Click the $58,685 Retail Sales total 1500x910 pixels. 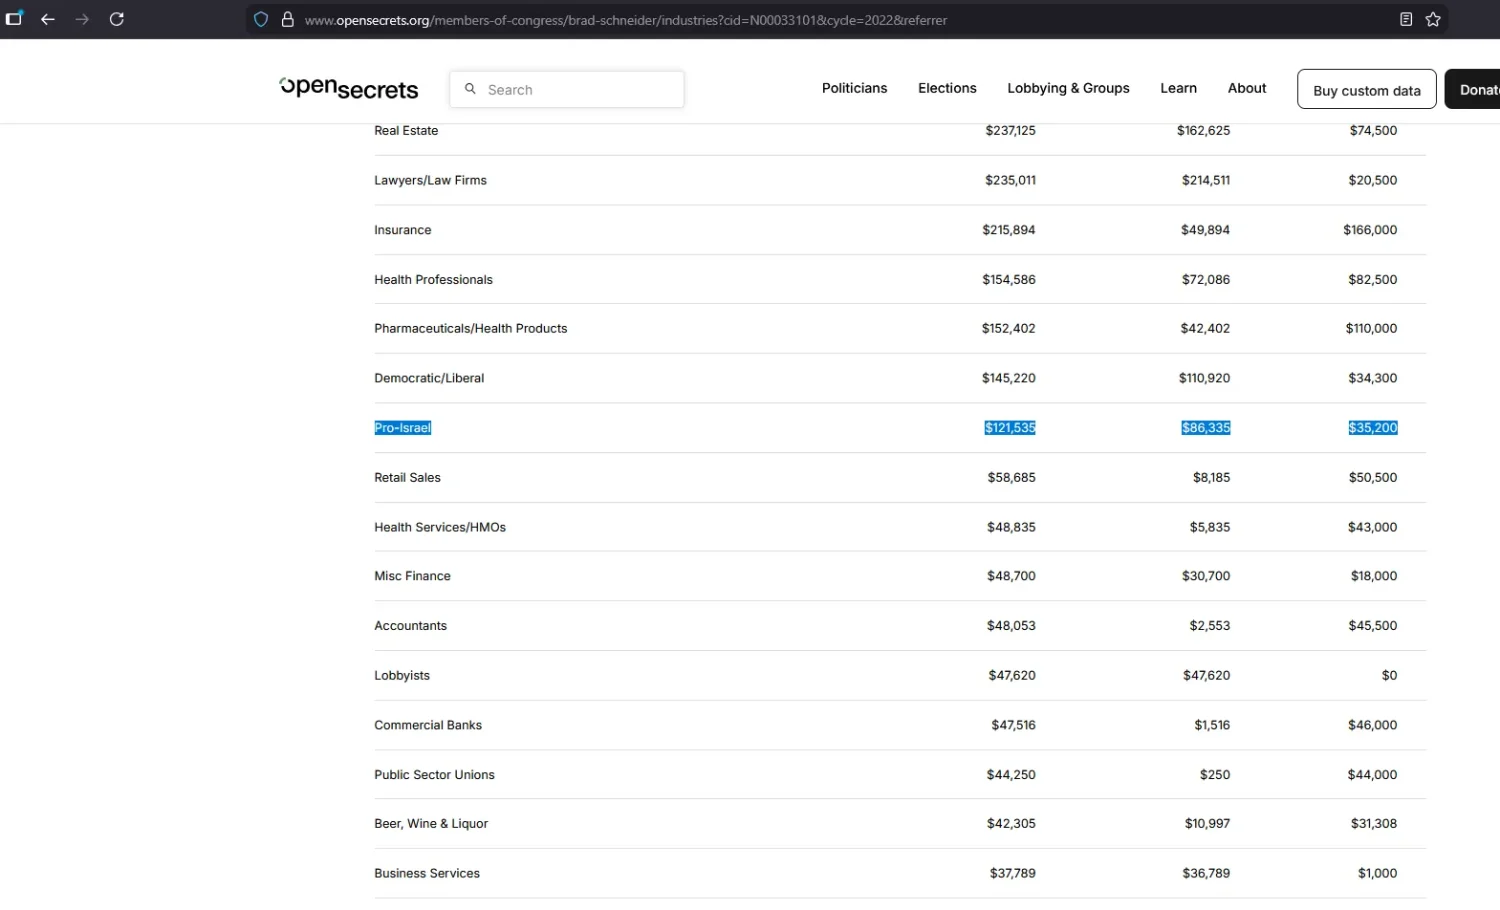tap(1012, 478)
